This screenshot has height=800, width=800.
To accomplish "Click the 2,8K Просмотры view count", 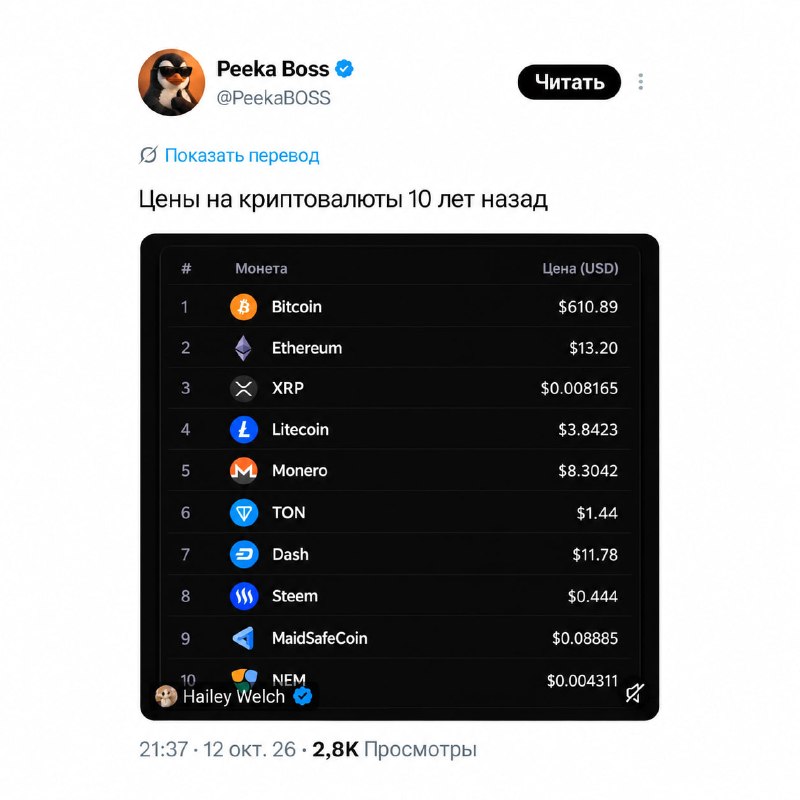I will coord(394,749).
